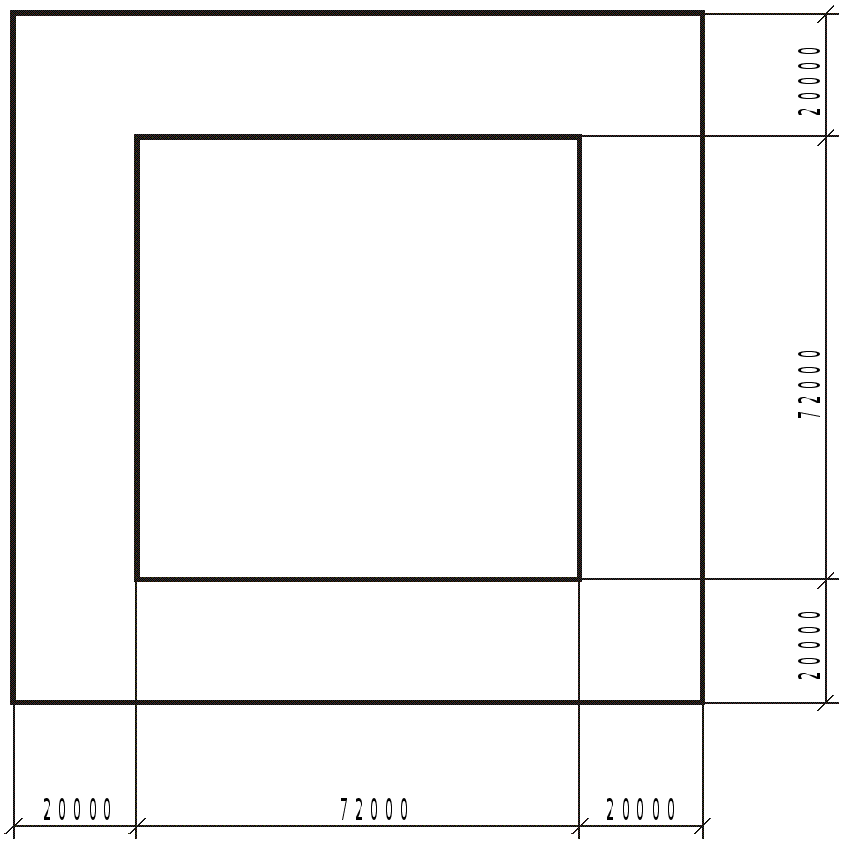This screenshot has height=844, width=844.
Task: Select the tick mark at the horizontal dimension's left end
Action: 13,826
